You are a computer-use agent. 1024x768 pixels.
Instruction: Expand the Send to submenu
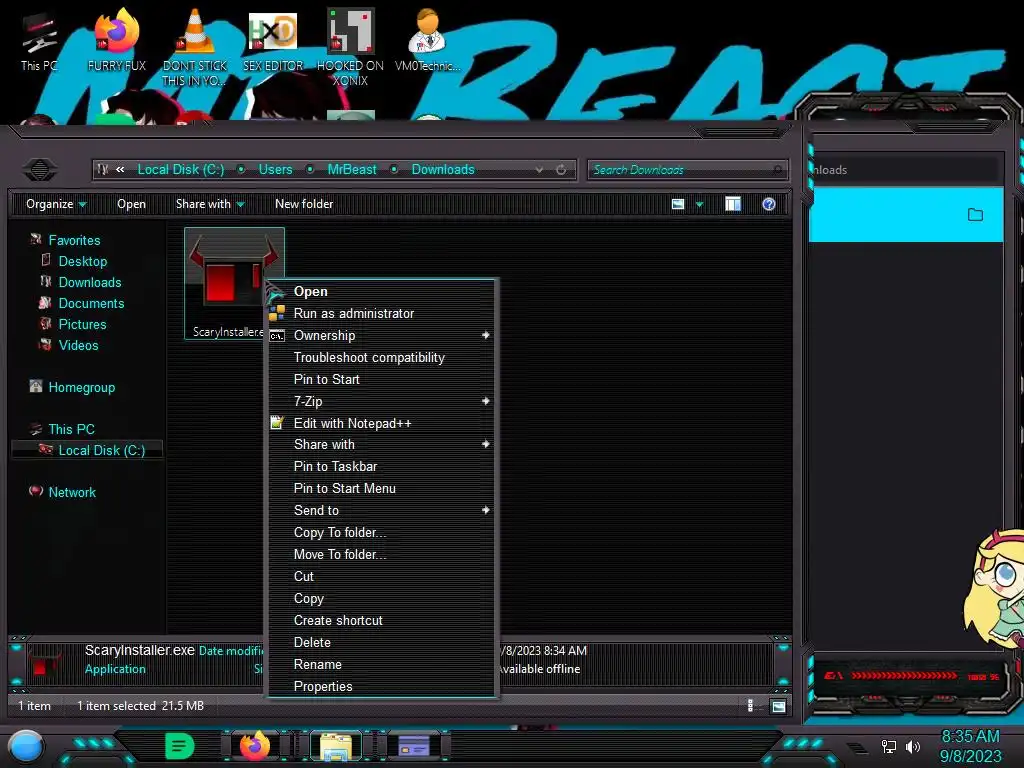383,510
